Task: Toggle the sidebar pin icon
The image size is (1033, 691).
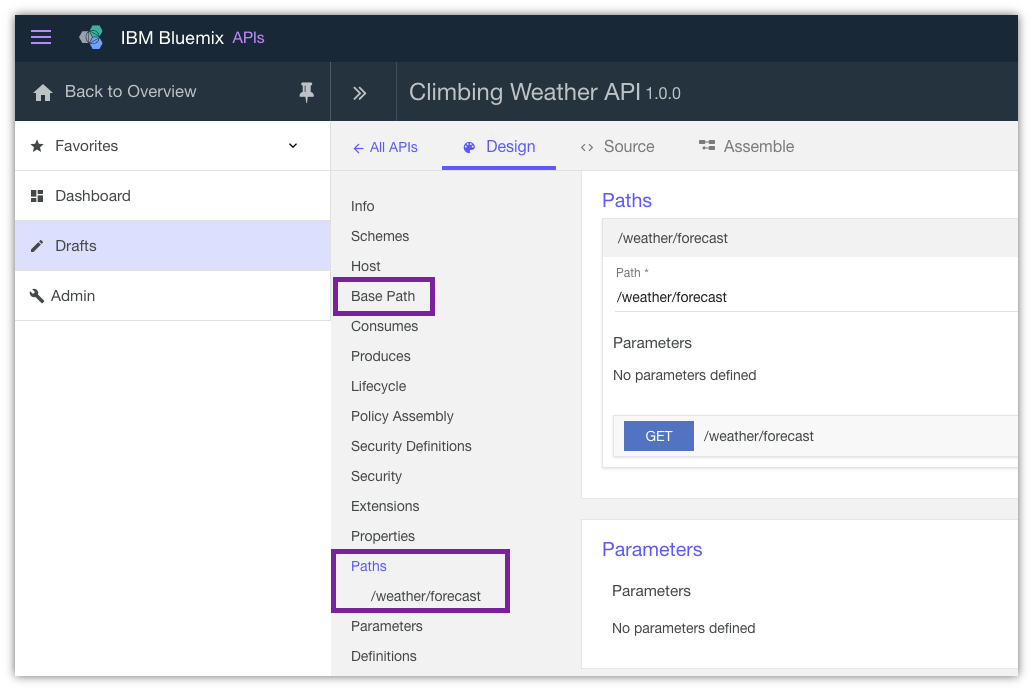Action: point(305,91)
